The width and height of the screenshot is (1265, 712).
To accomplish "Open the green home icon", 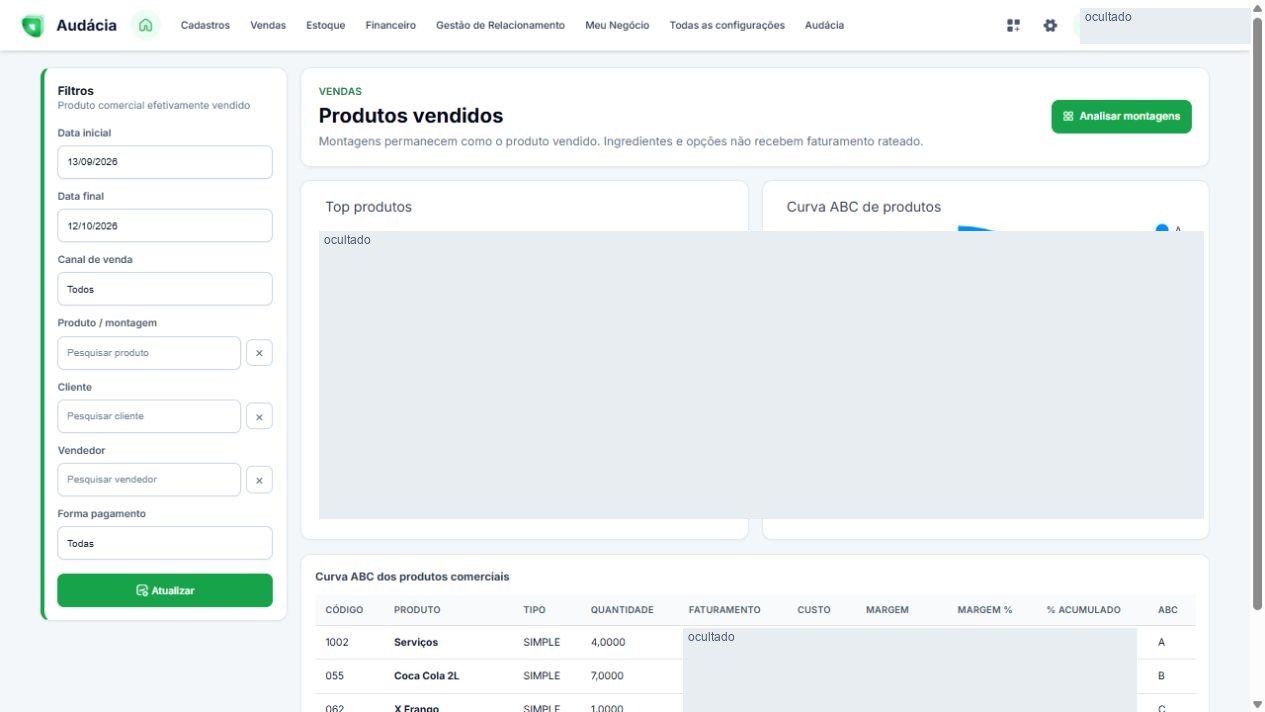I will click(x=146, y=26).
